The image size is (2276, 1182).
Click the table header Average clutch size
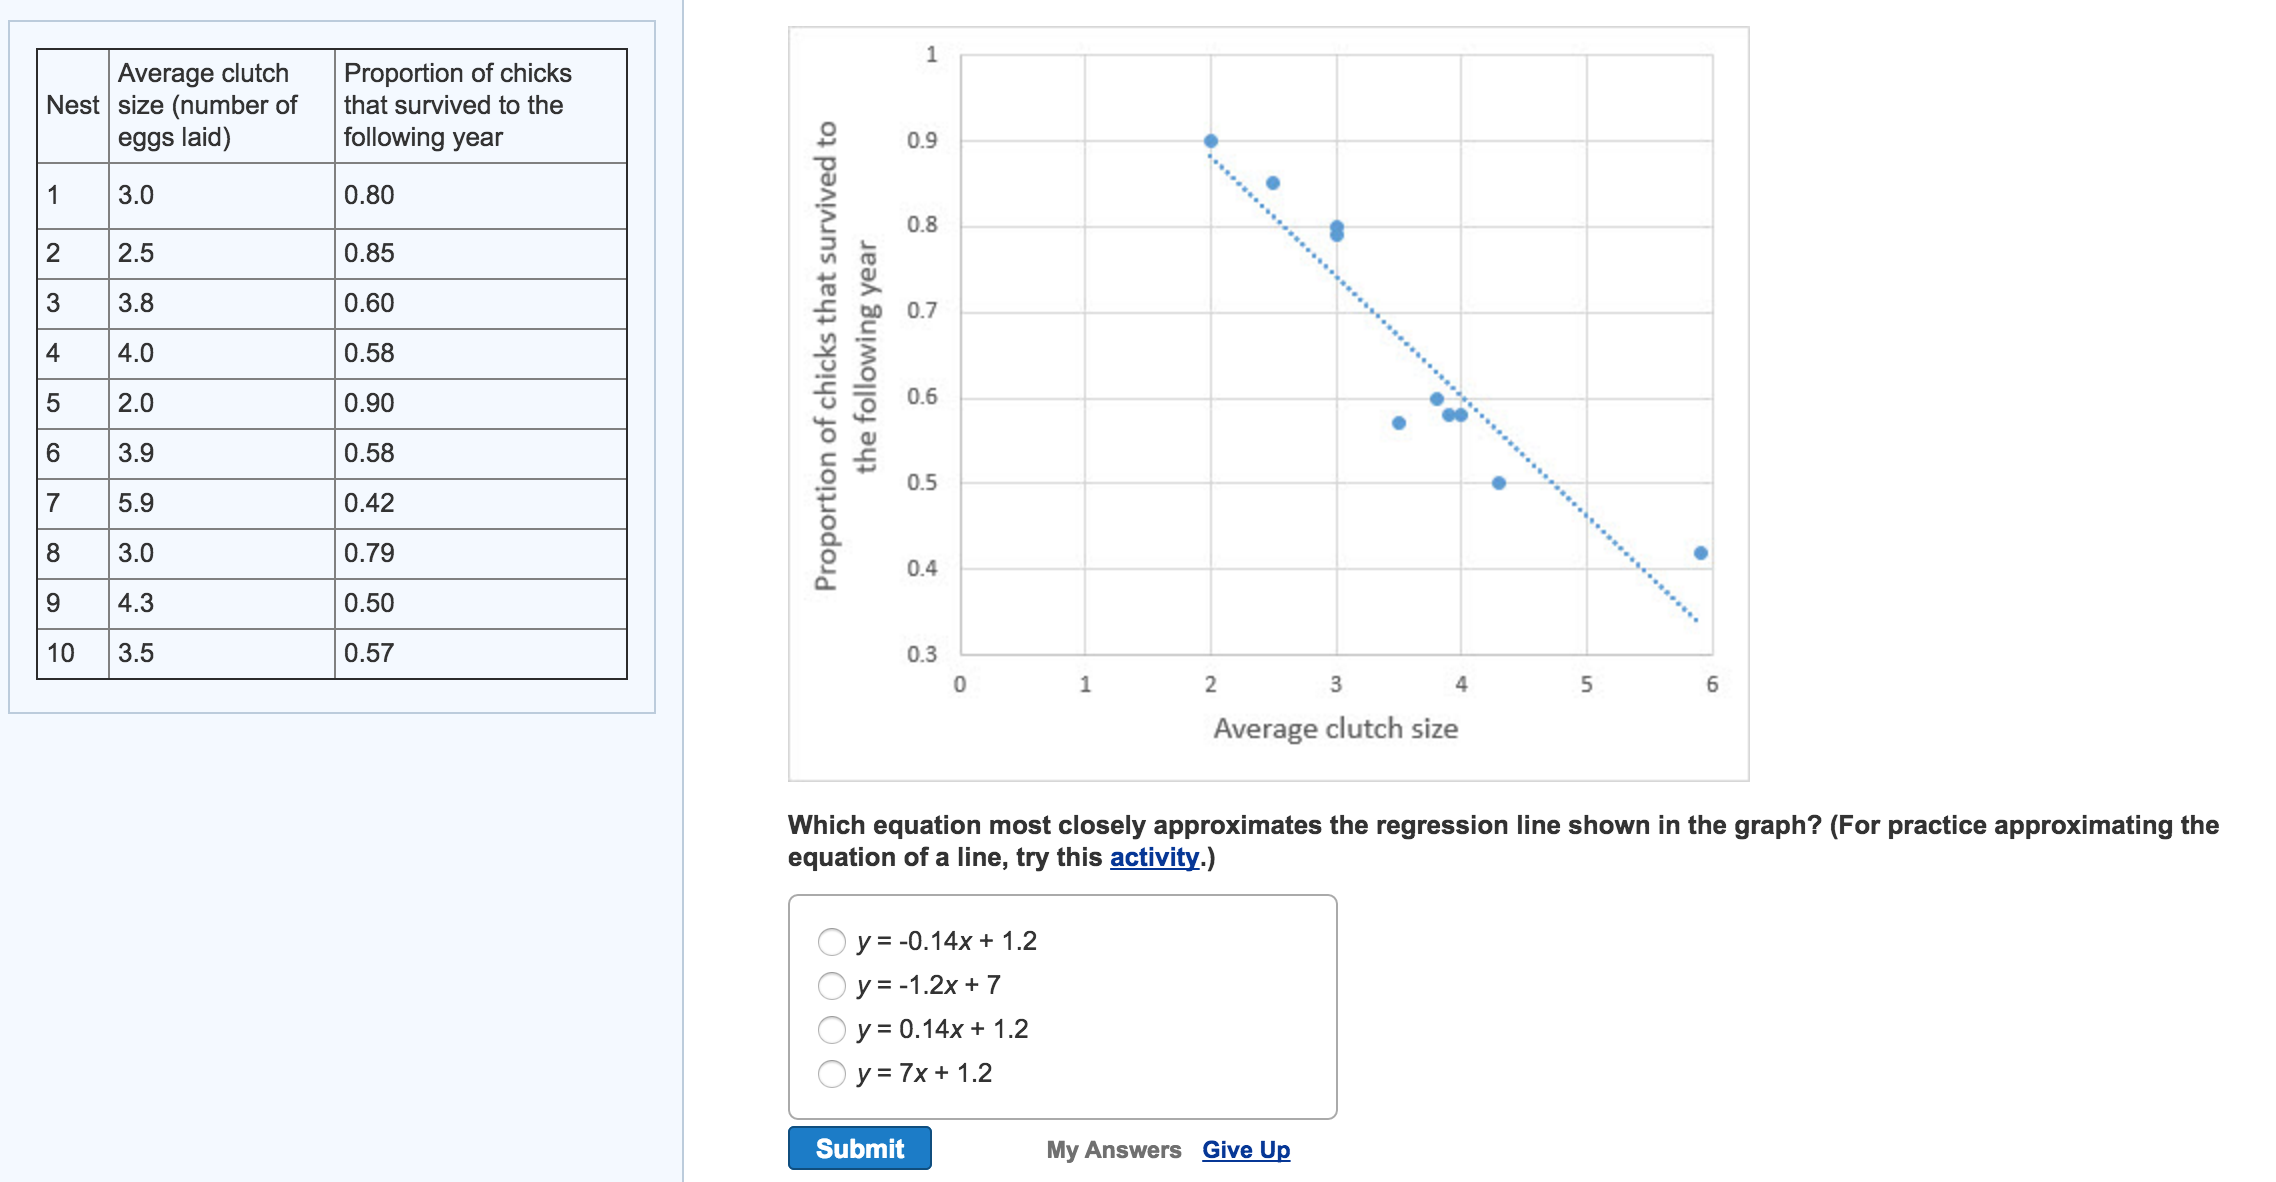pyautogui.click(x=204, y=104)
